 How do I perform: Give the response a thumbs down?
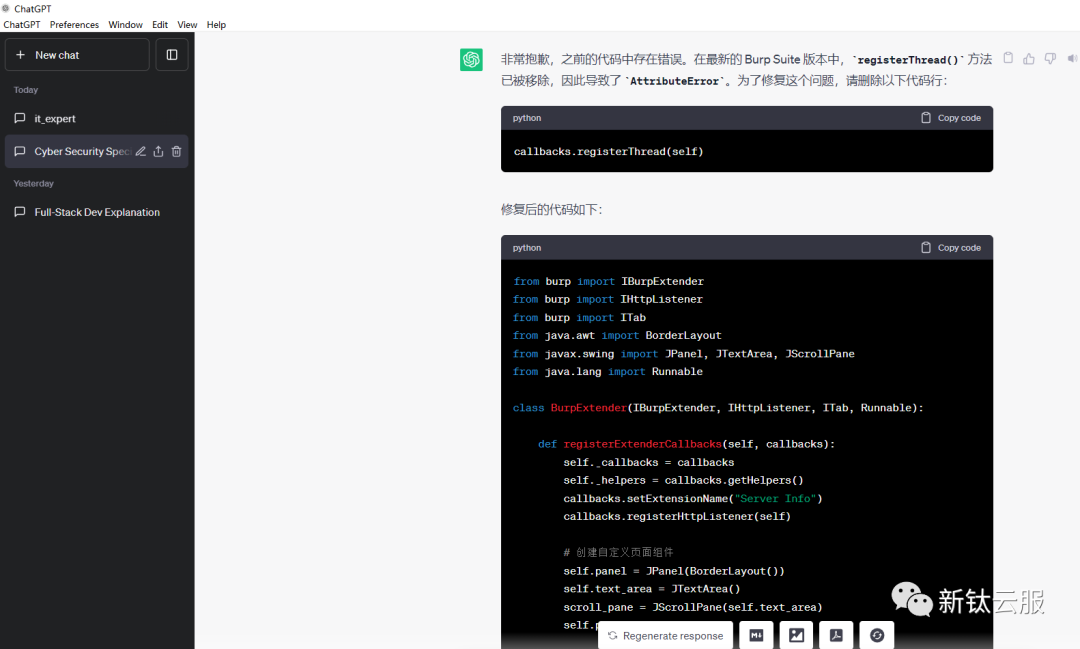(1050, 59)
